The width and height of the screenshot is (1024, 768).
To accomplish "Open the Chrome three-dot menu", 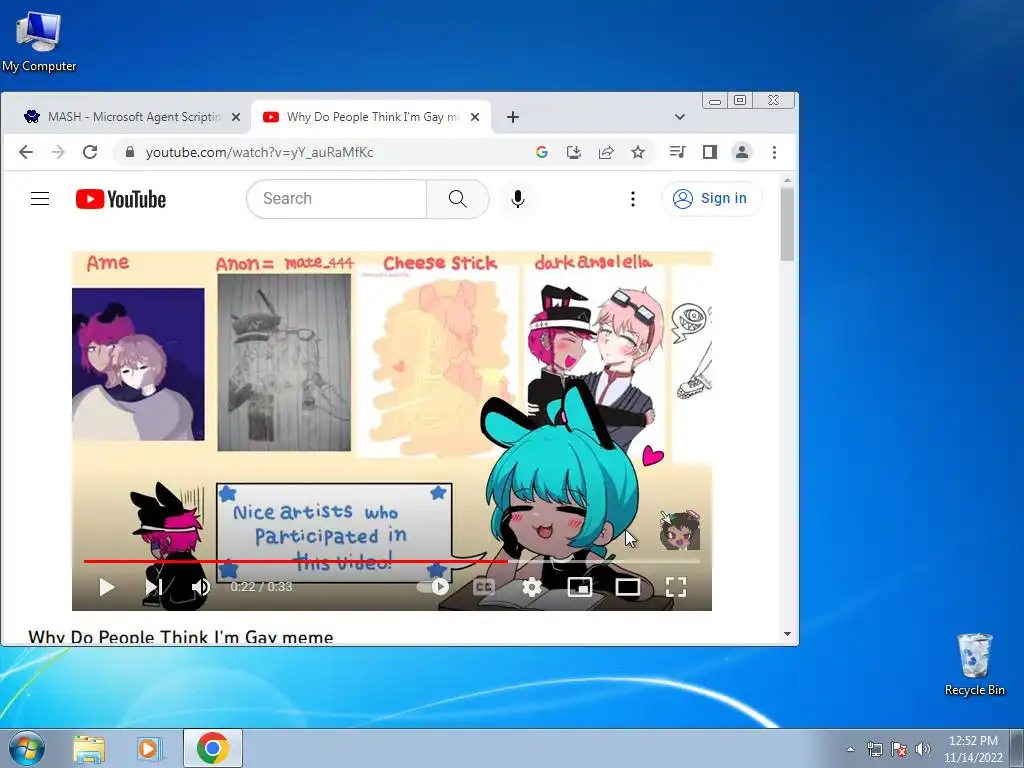I will click(x=775, y=152).
